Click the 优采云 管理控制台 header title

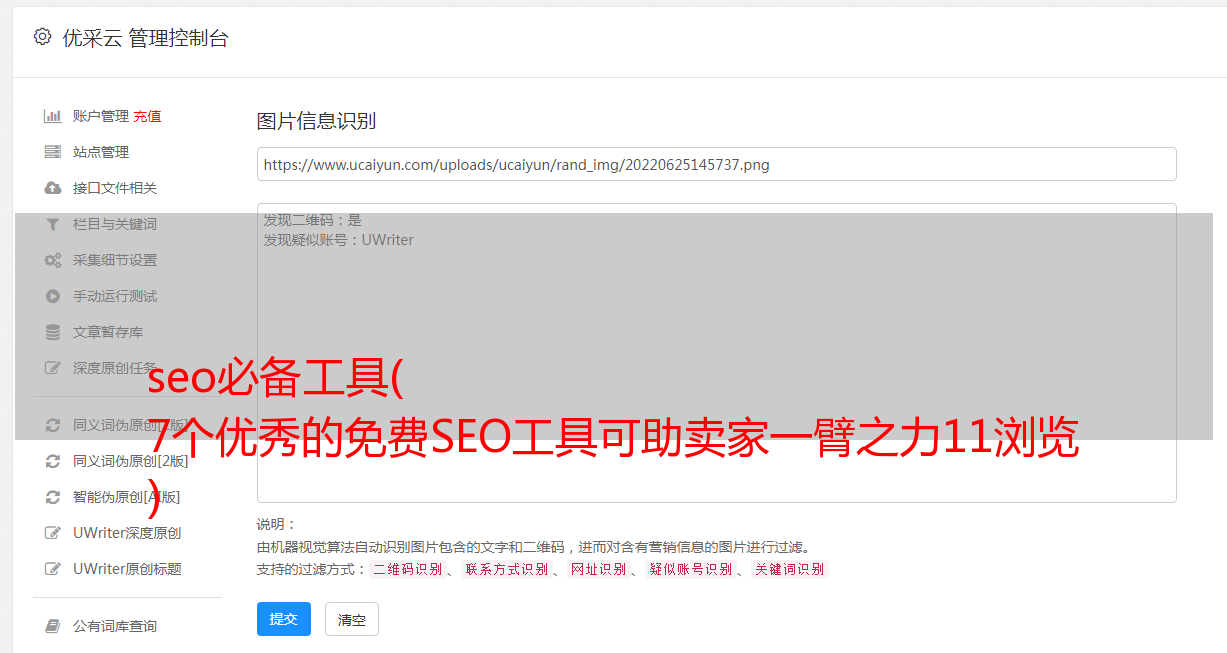pos(145,38)
